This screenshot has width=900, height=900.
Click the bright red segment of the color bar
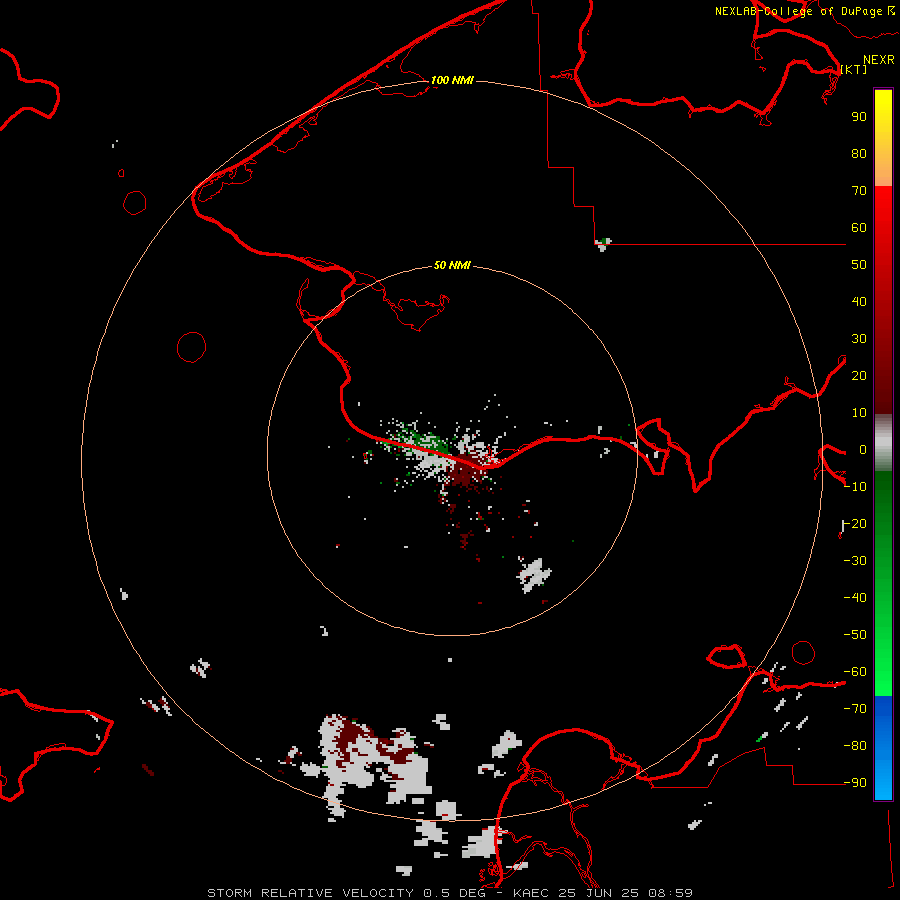point(883,300)
